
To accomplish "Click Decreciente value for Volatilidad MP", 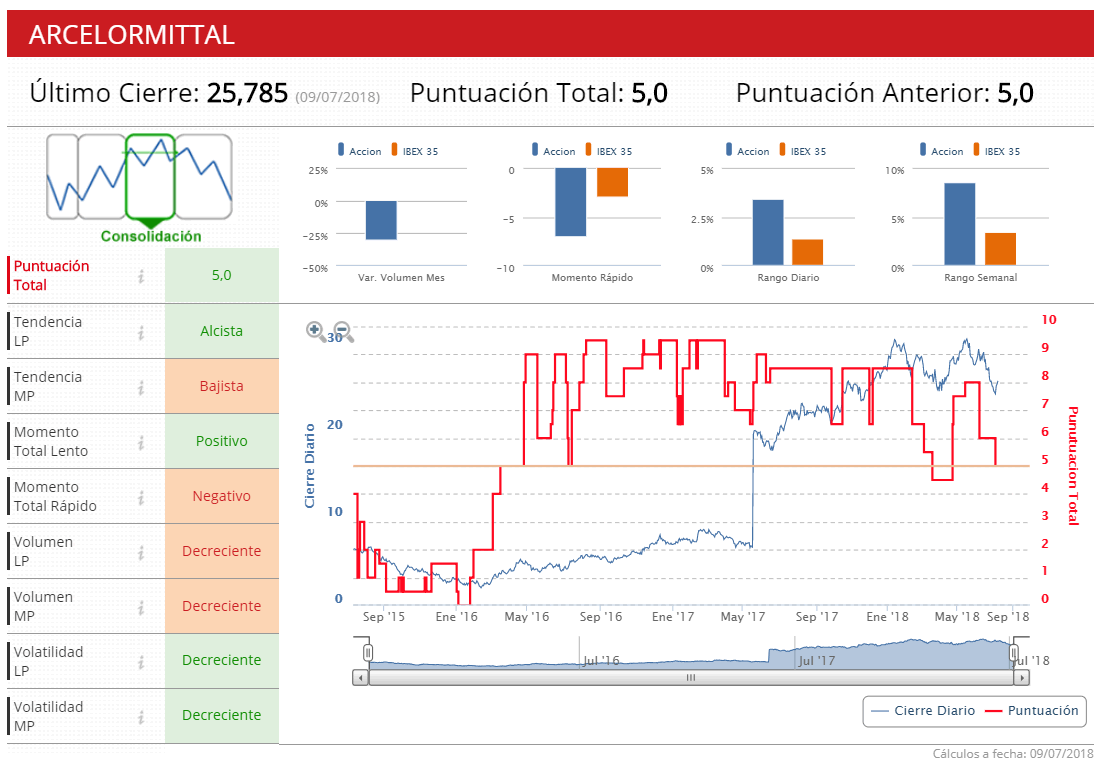I will click(x=221, y=715).
